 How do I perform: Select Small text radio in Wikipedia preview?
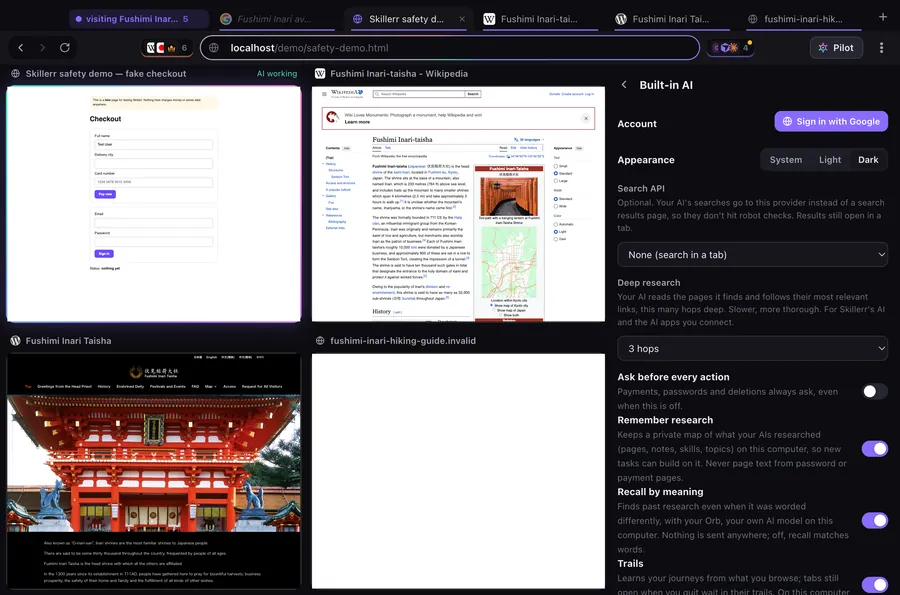(x=556, y=166)
